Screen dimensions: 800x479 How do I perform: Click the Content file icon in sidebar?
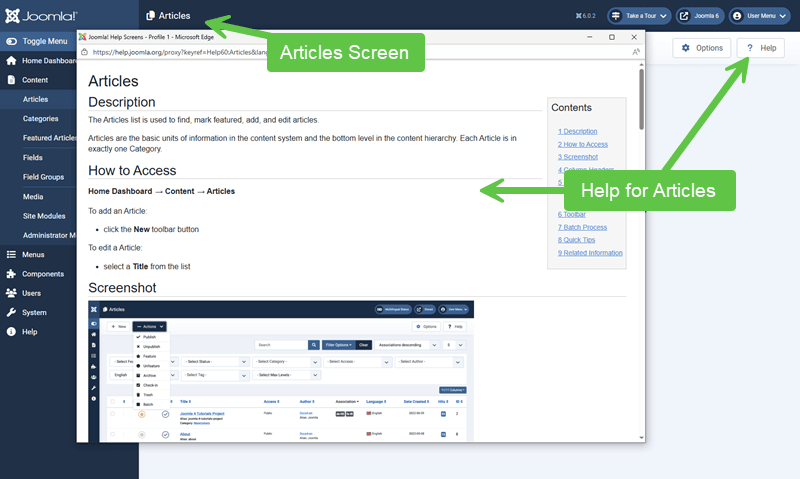[11, 80]
